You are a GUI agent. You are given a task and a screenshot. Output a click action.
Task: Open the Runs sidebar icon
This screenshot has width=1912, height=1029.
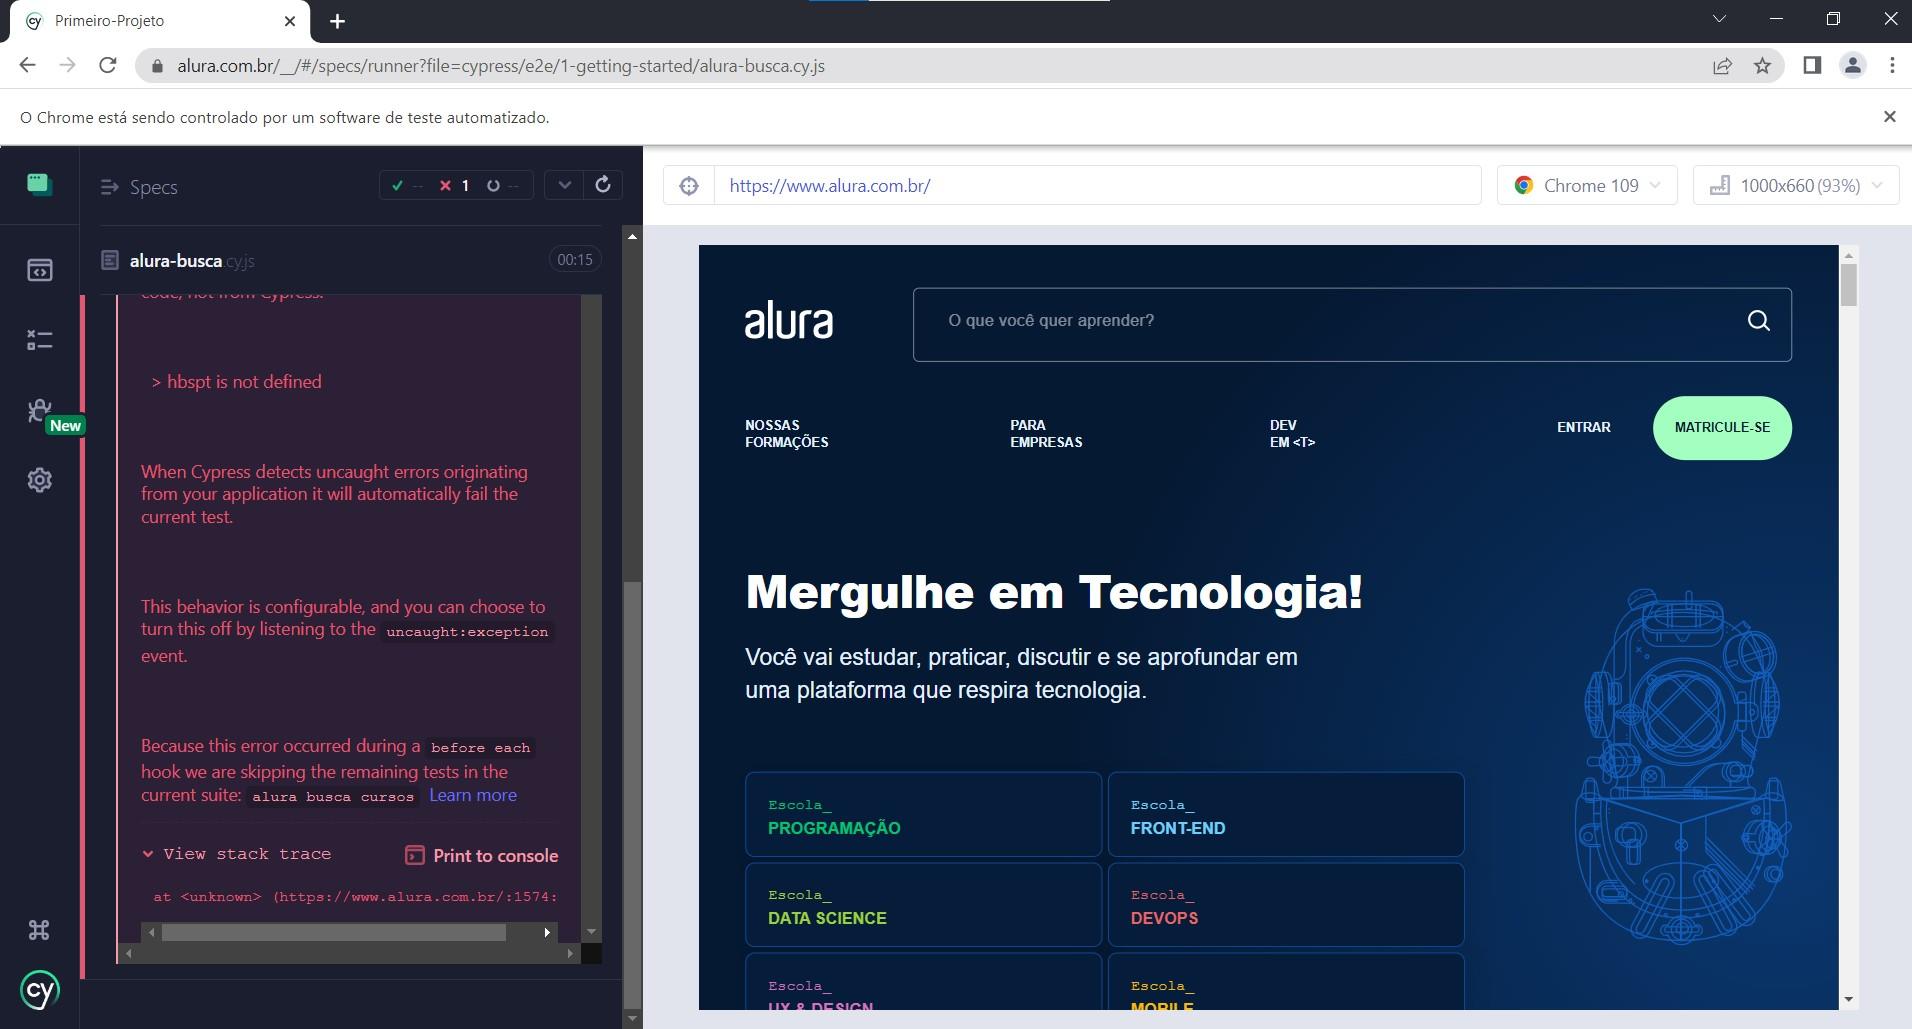pos(39,340)
